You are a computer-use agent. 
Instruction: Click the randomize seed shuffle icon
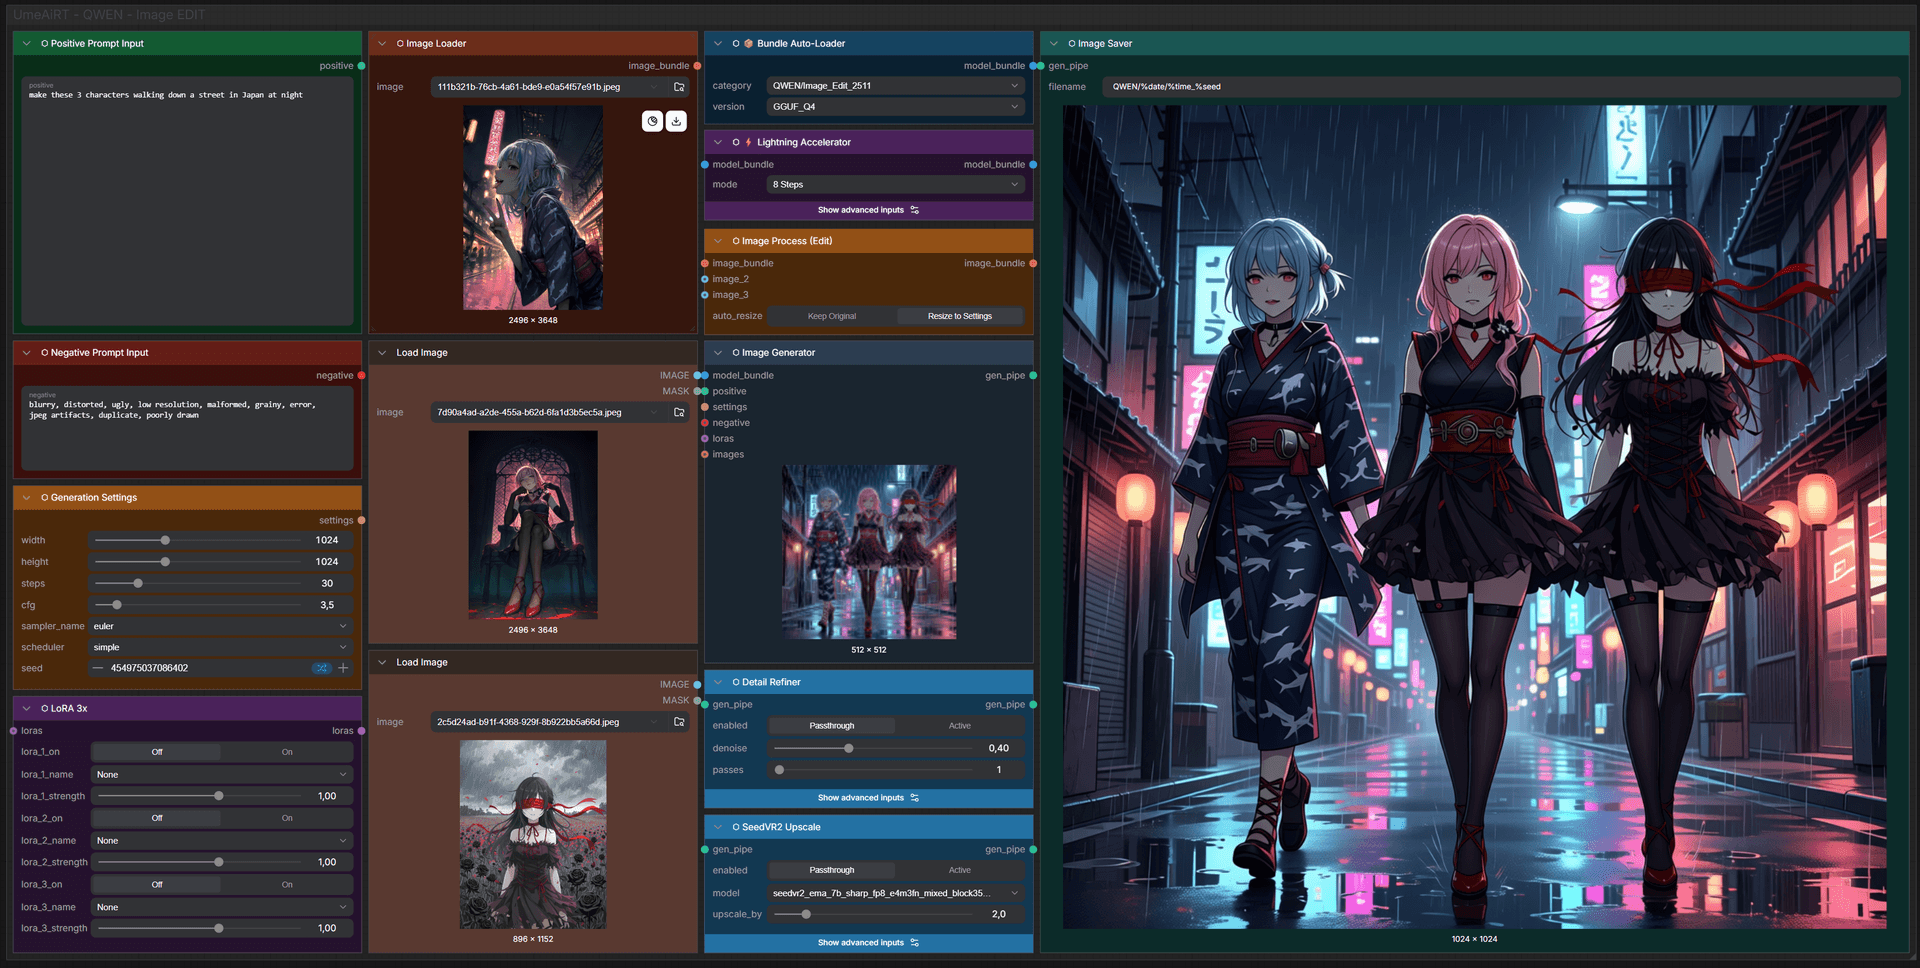(x=321, y=668)
